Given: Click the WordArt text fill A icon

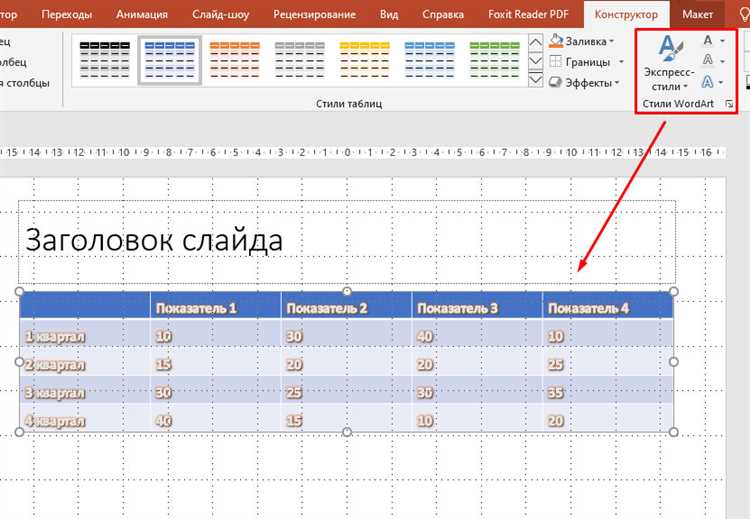Looking at the screenshot, I should point(708,41).
